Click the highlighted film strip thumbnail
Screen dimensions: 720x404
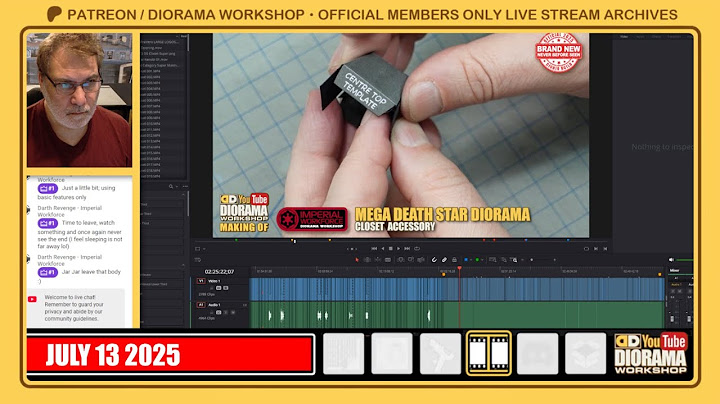click(x=489, y=354)
